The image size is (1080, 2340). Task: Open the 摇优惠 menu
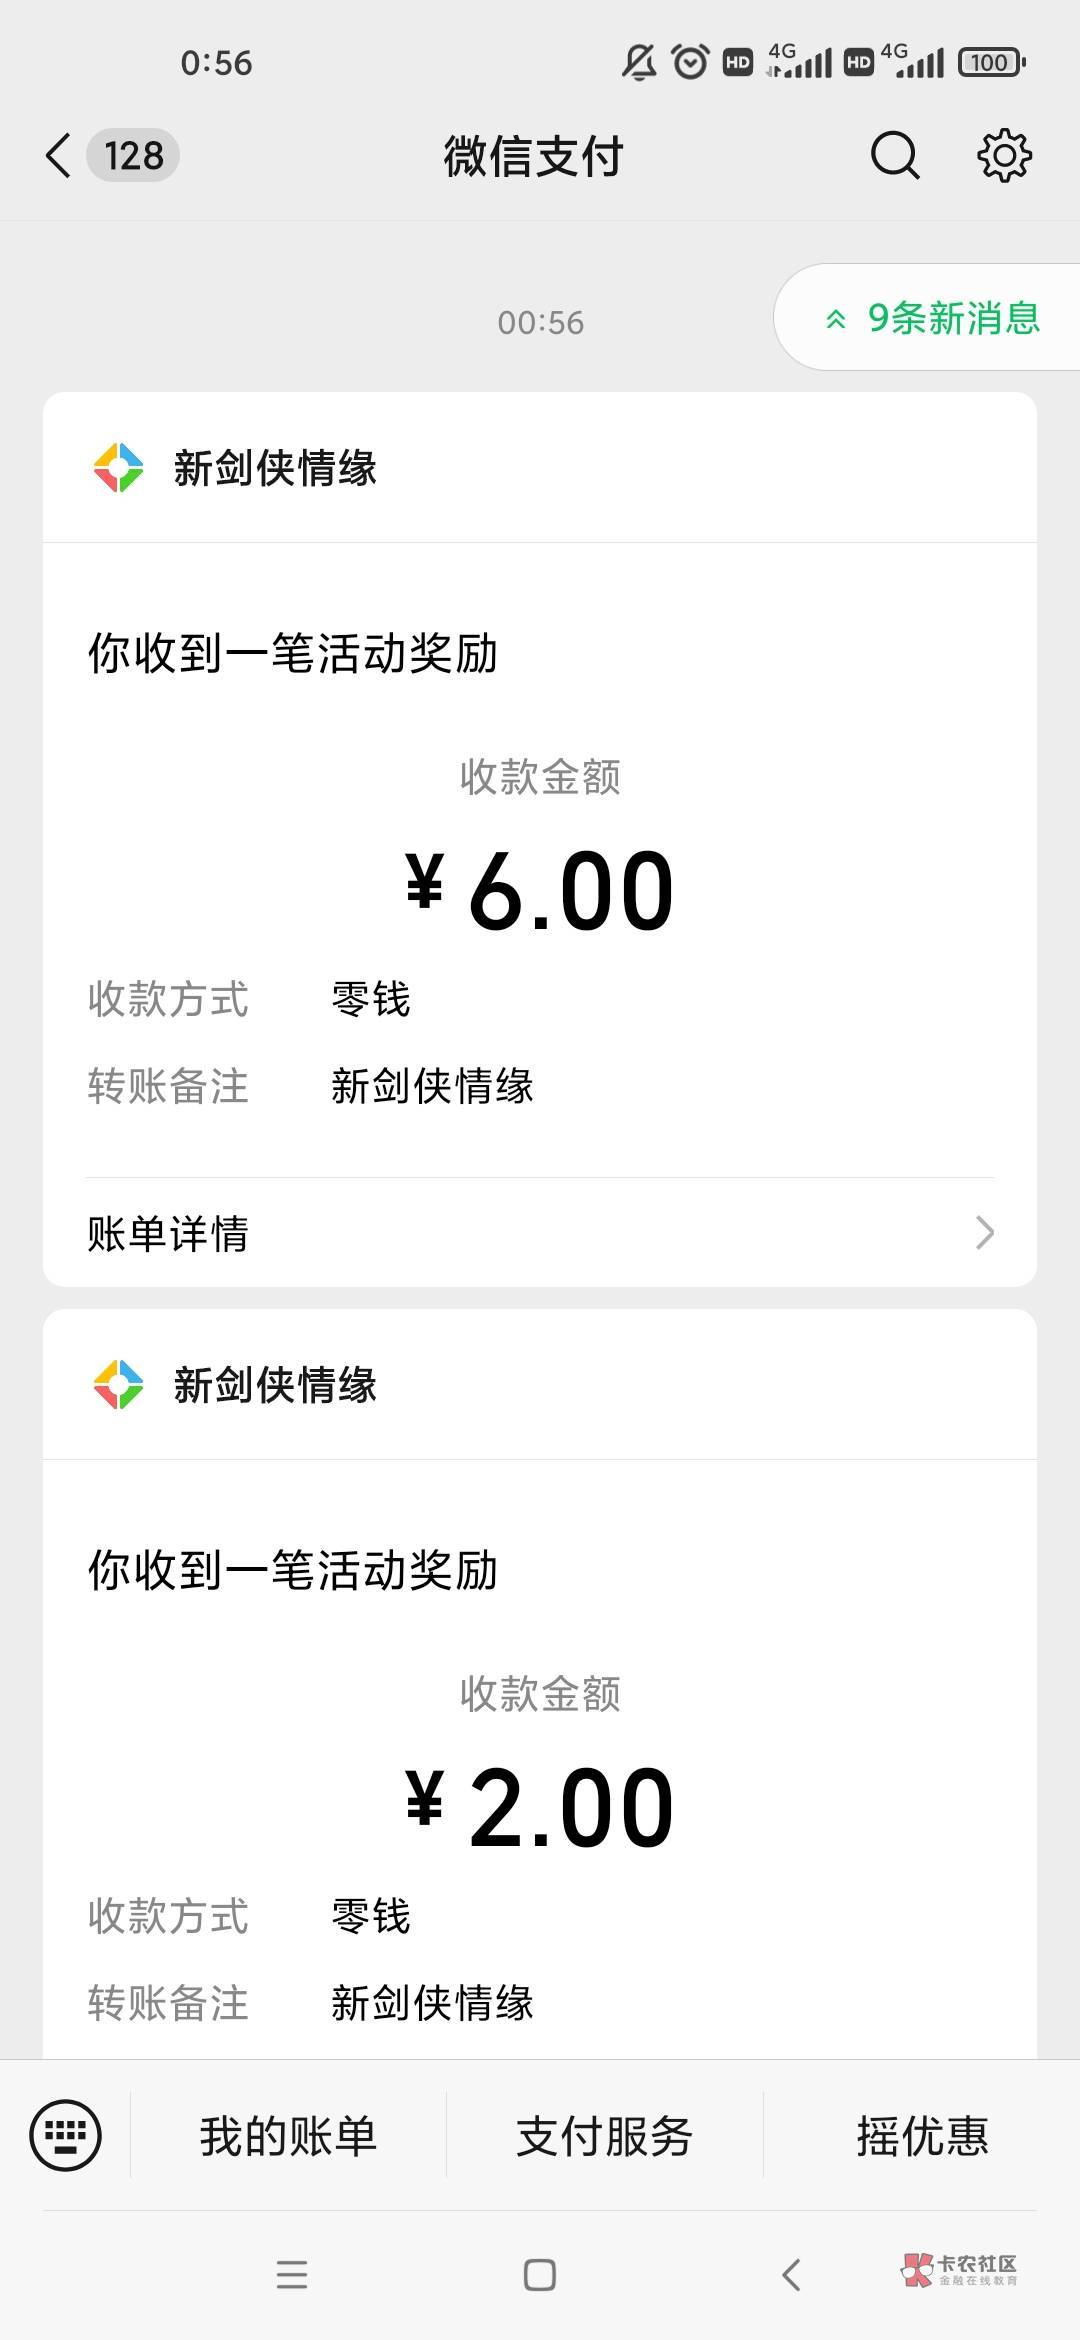tap(922, 2136)
